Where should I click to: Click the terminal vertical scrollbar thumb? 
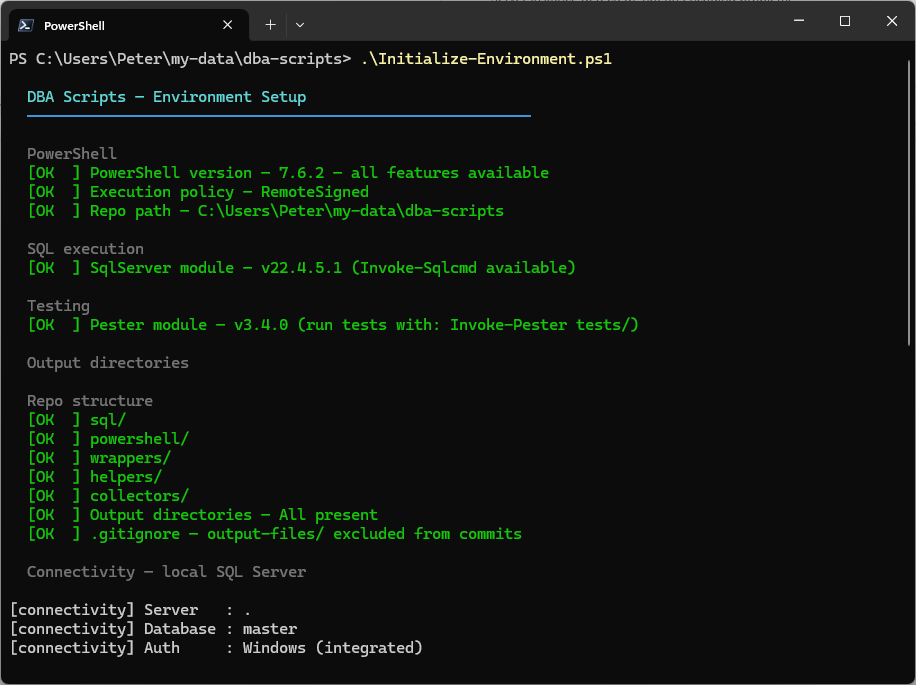(909, 203)
